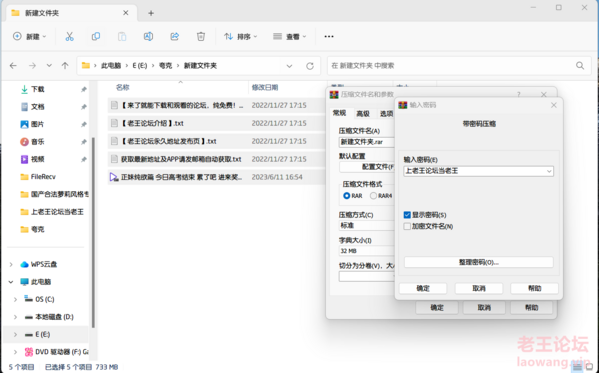Open address bar history dropdown
Viewport: 599px width, 373px height.
(289, 66)
